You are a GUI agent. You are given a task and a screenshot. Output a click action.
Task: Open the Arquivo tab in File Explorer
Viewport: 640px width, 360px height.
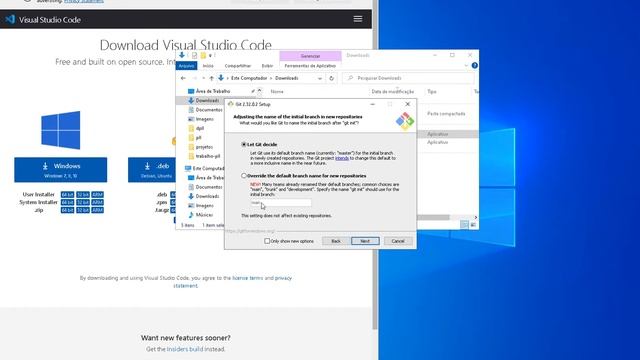point(187,66)
